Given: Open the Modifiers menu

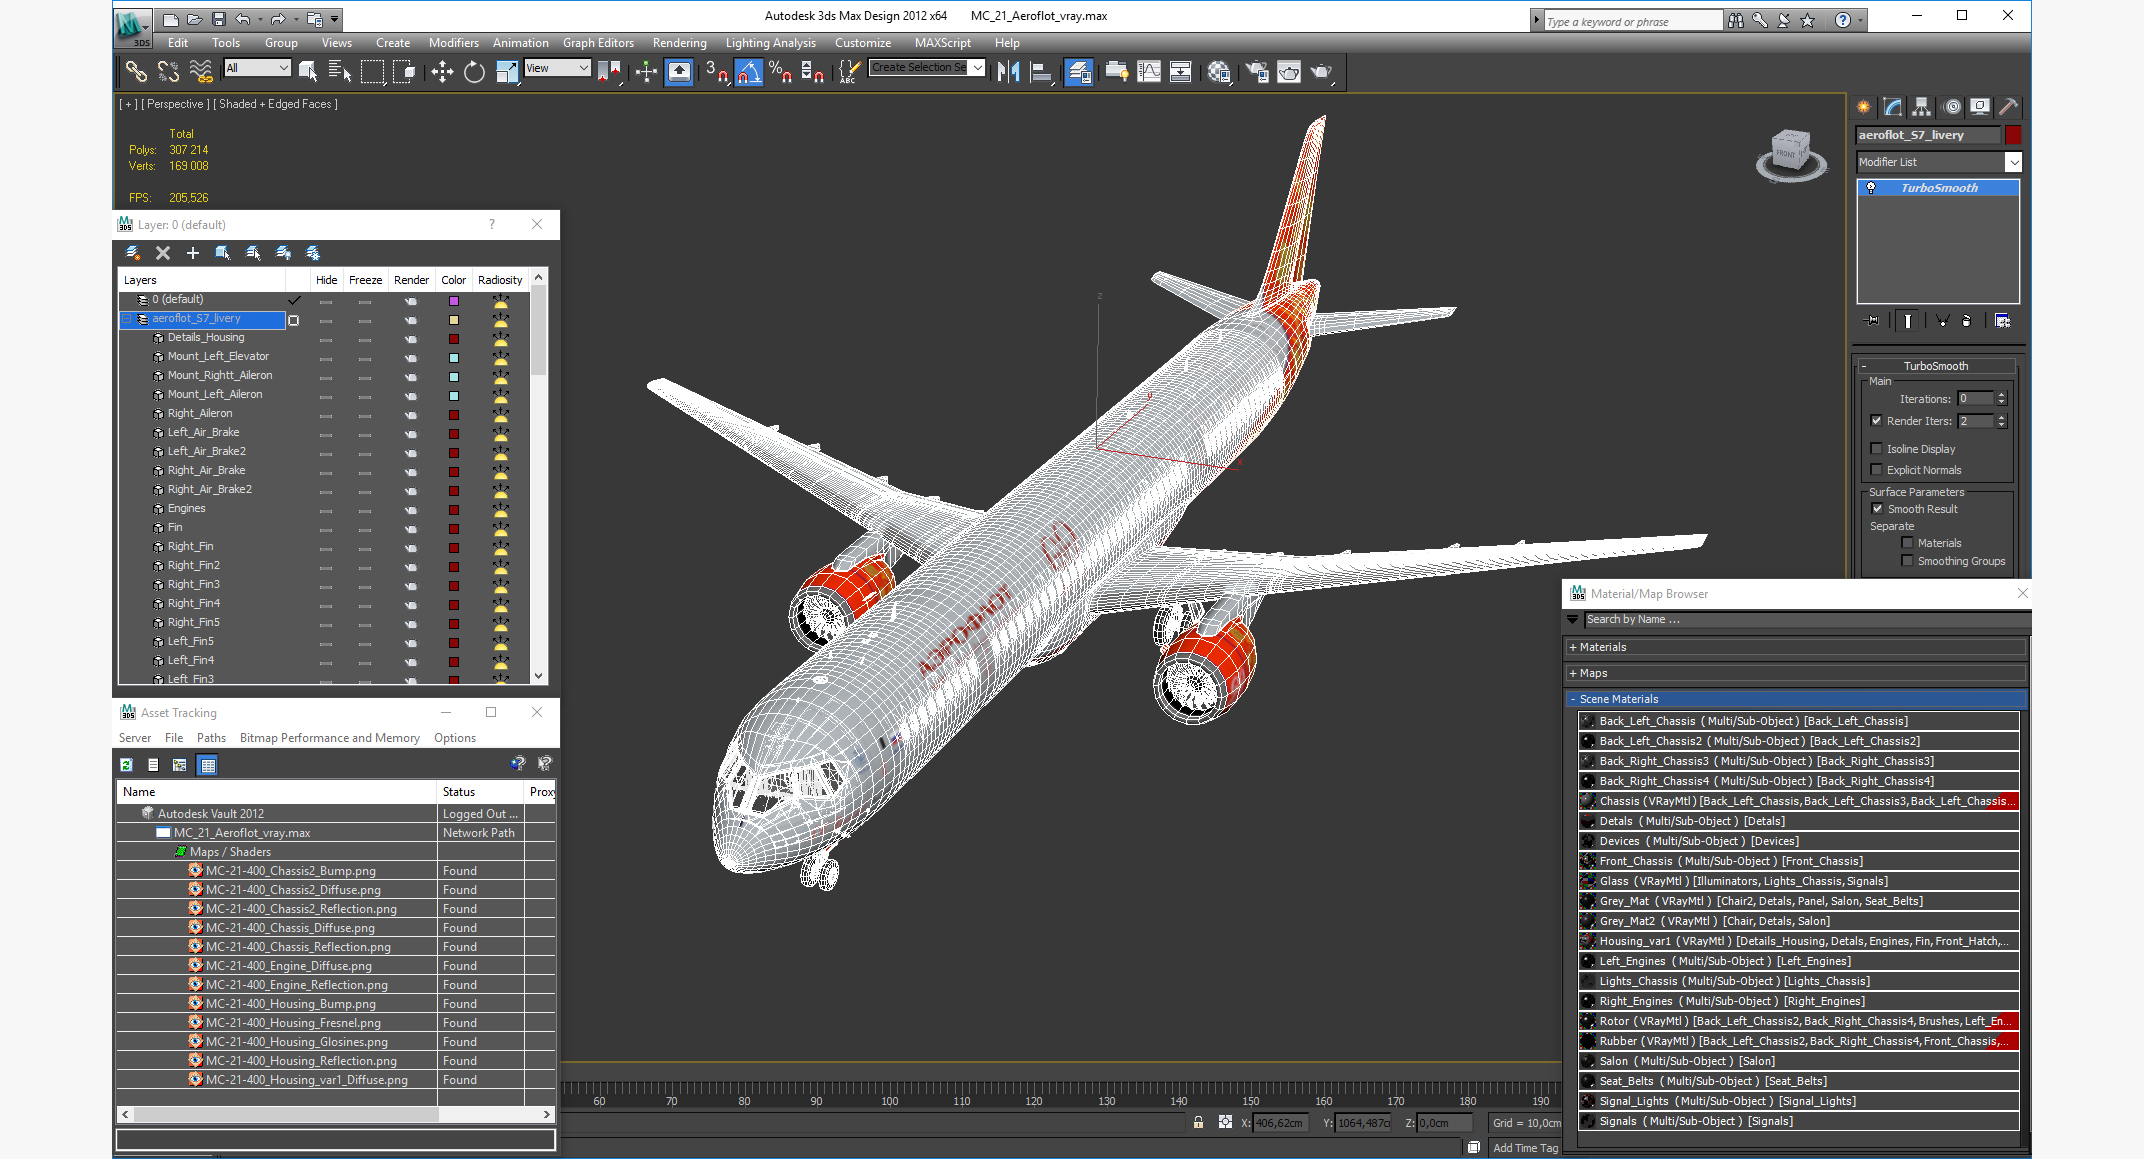Looking at the screenshot, I should coord(453,43).
